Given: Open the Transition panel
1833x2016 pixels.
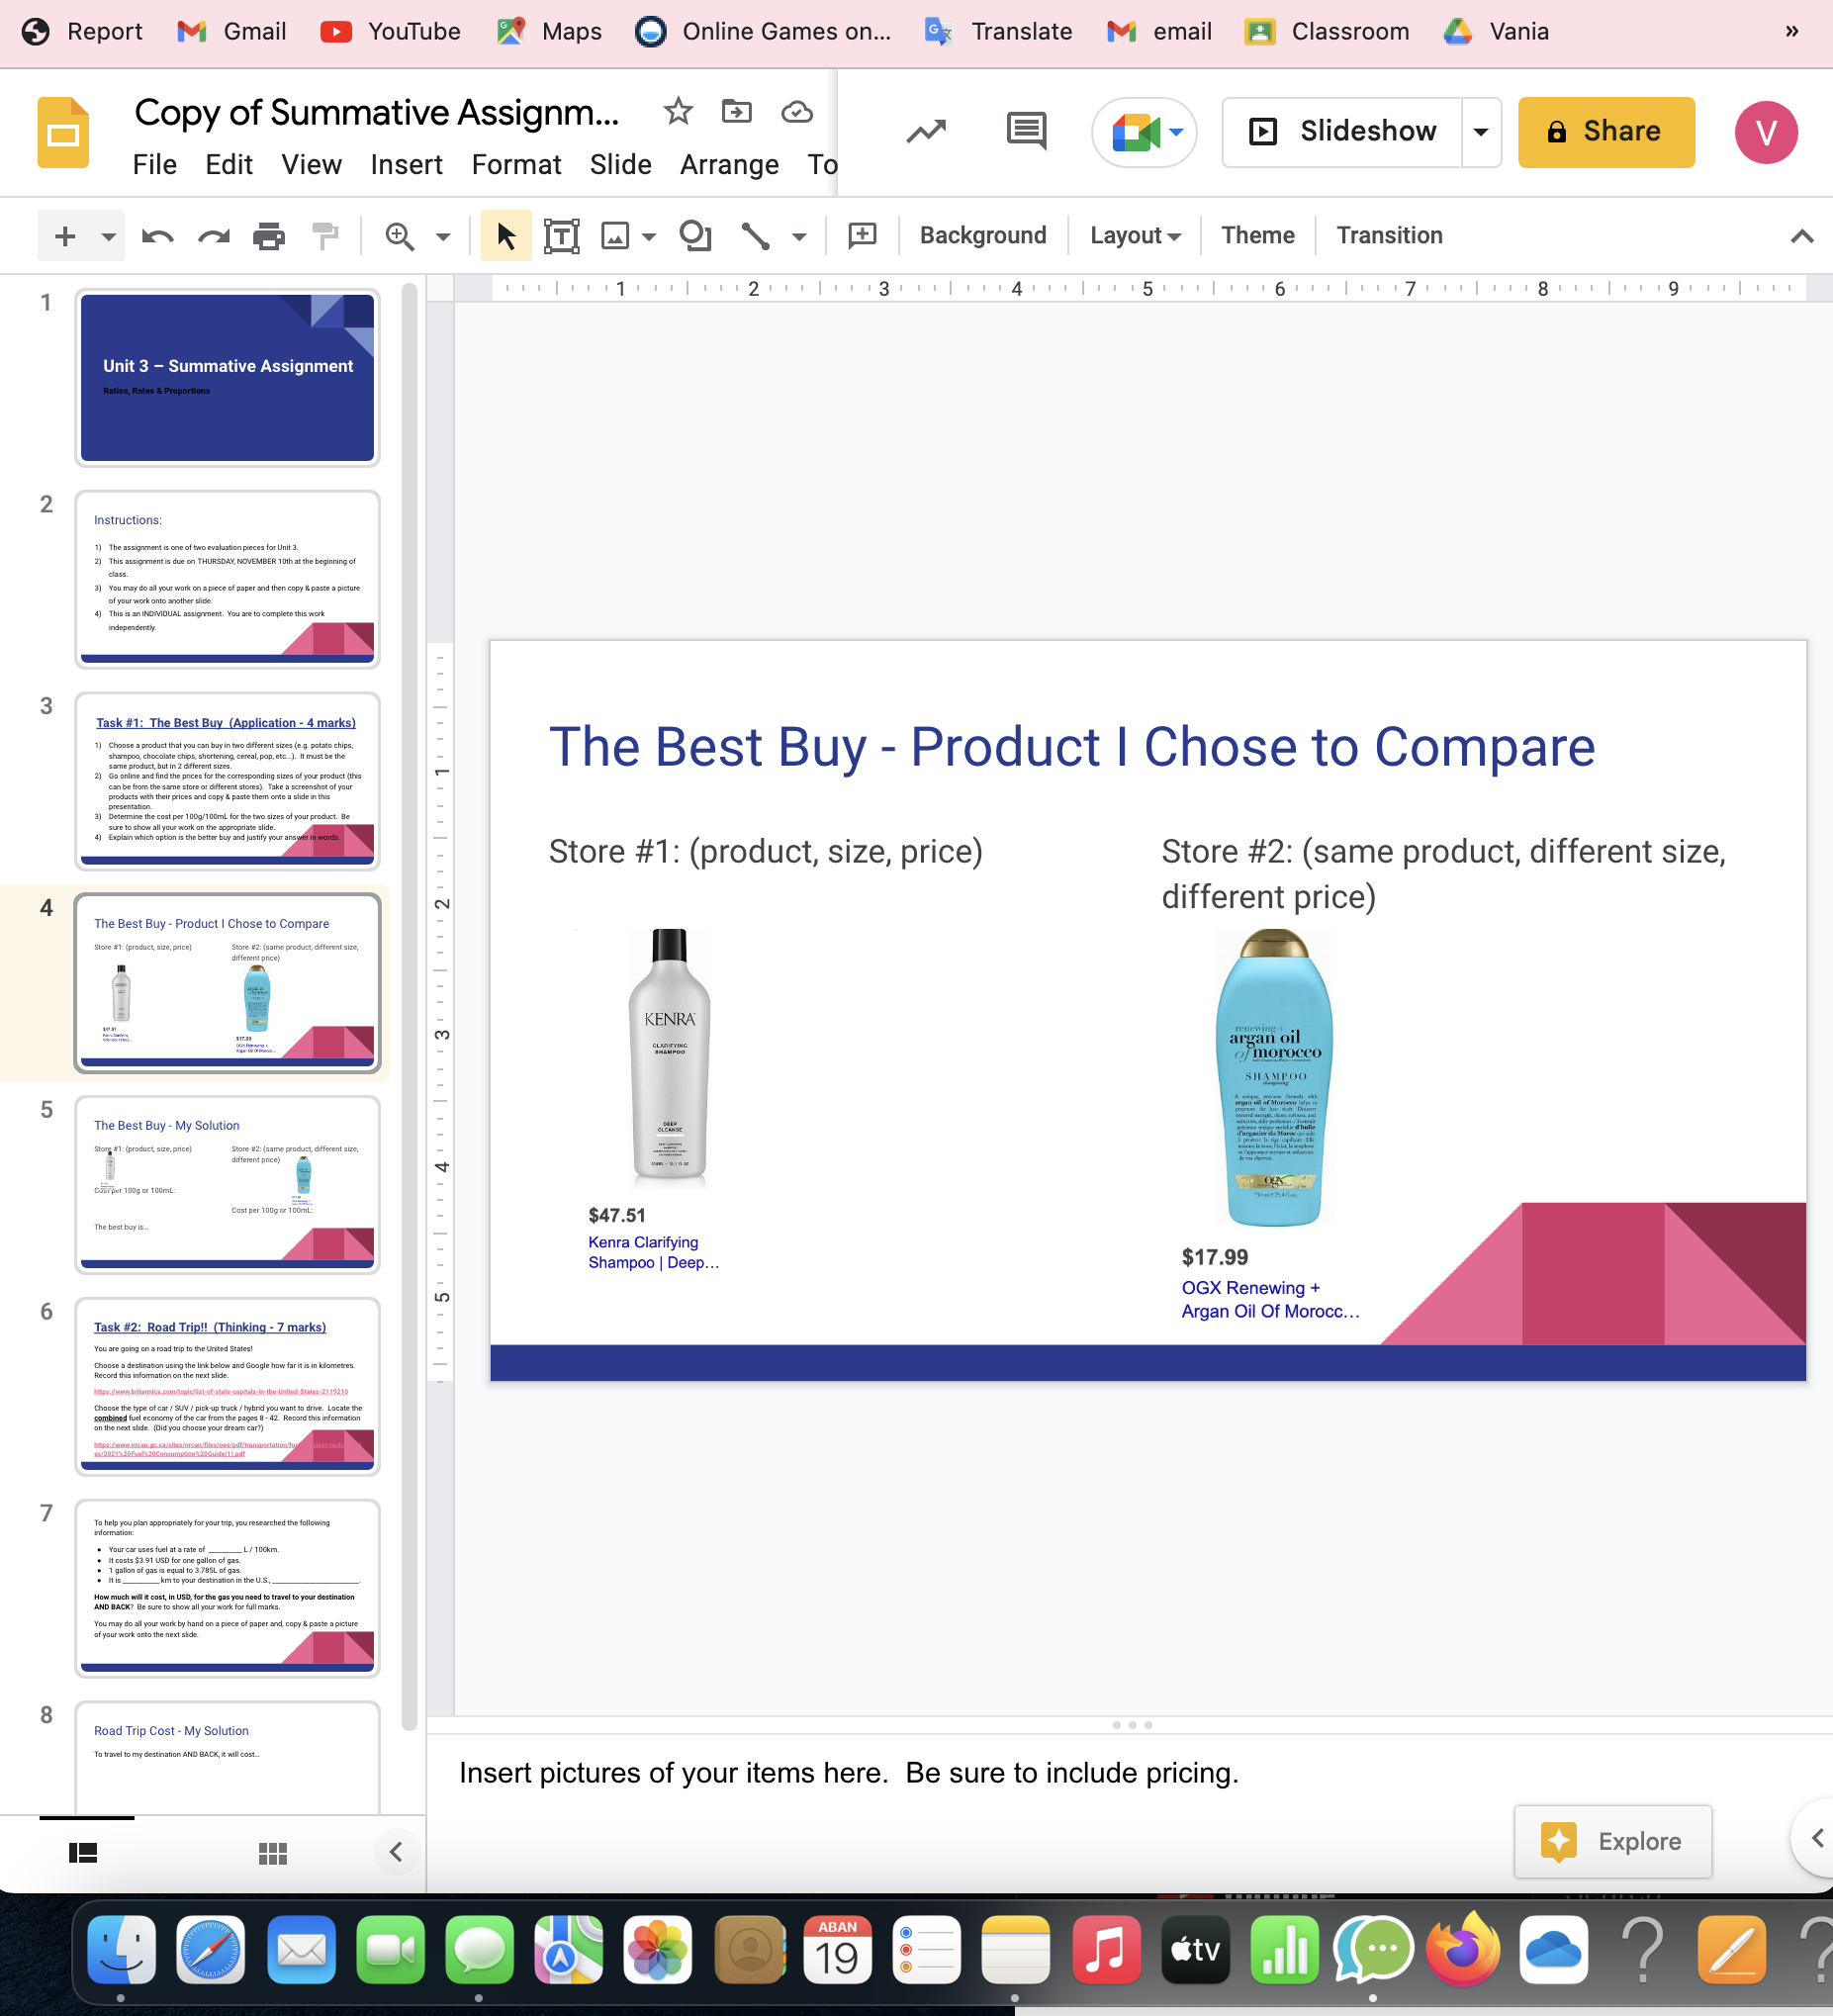Looking at the screenshot, I should coord(1389,236).
